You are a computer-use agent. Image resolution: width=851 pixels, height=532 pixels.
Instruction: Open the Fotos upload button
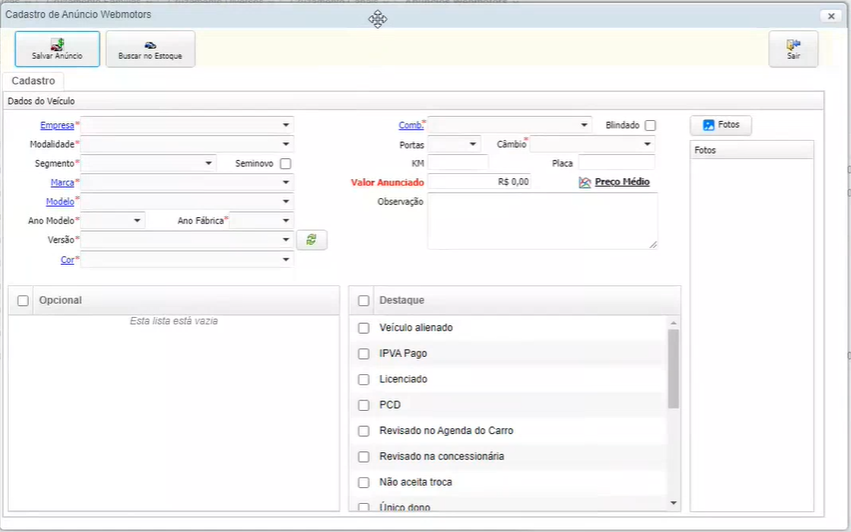pos(721,125)
